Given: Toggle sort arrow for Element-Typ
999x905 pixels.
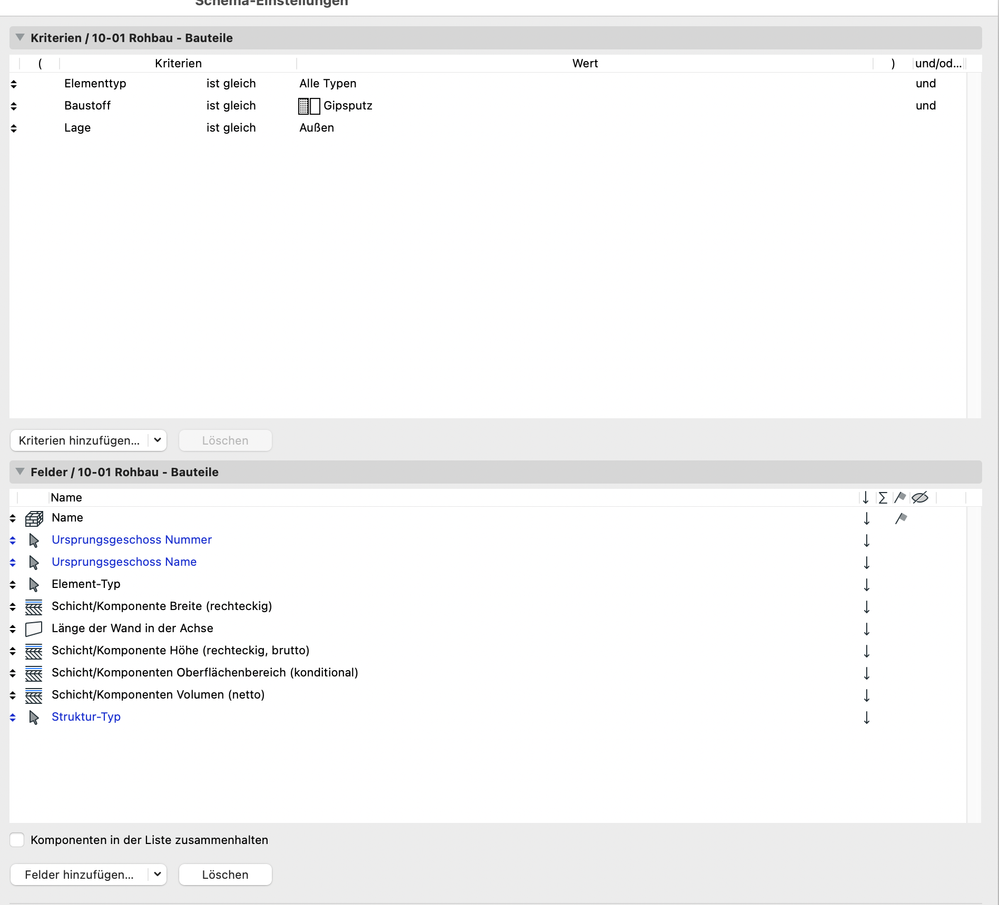Looking at the screenshot, I should pos(866,584).
